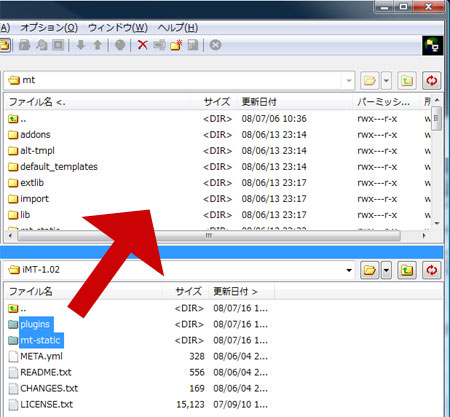Select the addons folder row
The image size is (450, 417).
click(218, 135)
